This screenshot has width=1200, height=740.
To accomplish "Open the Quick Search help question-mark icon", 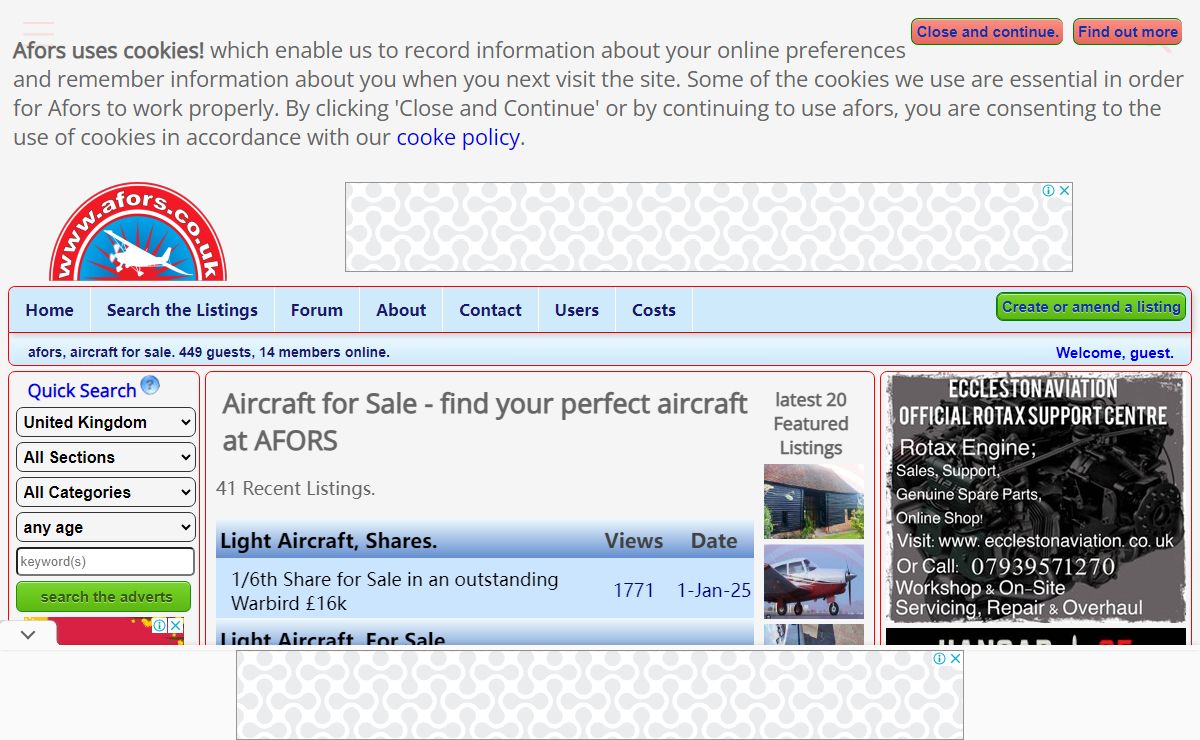I will tap(150, 385).
